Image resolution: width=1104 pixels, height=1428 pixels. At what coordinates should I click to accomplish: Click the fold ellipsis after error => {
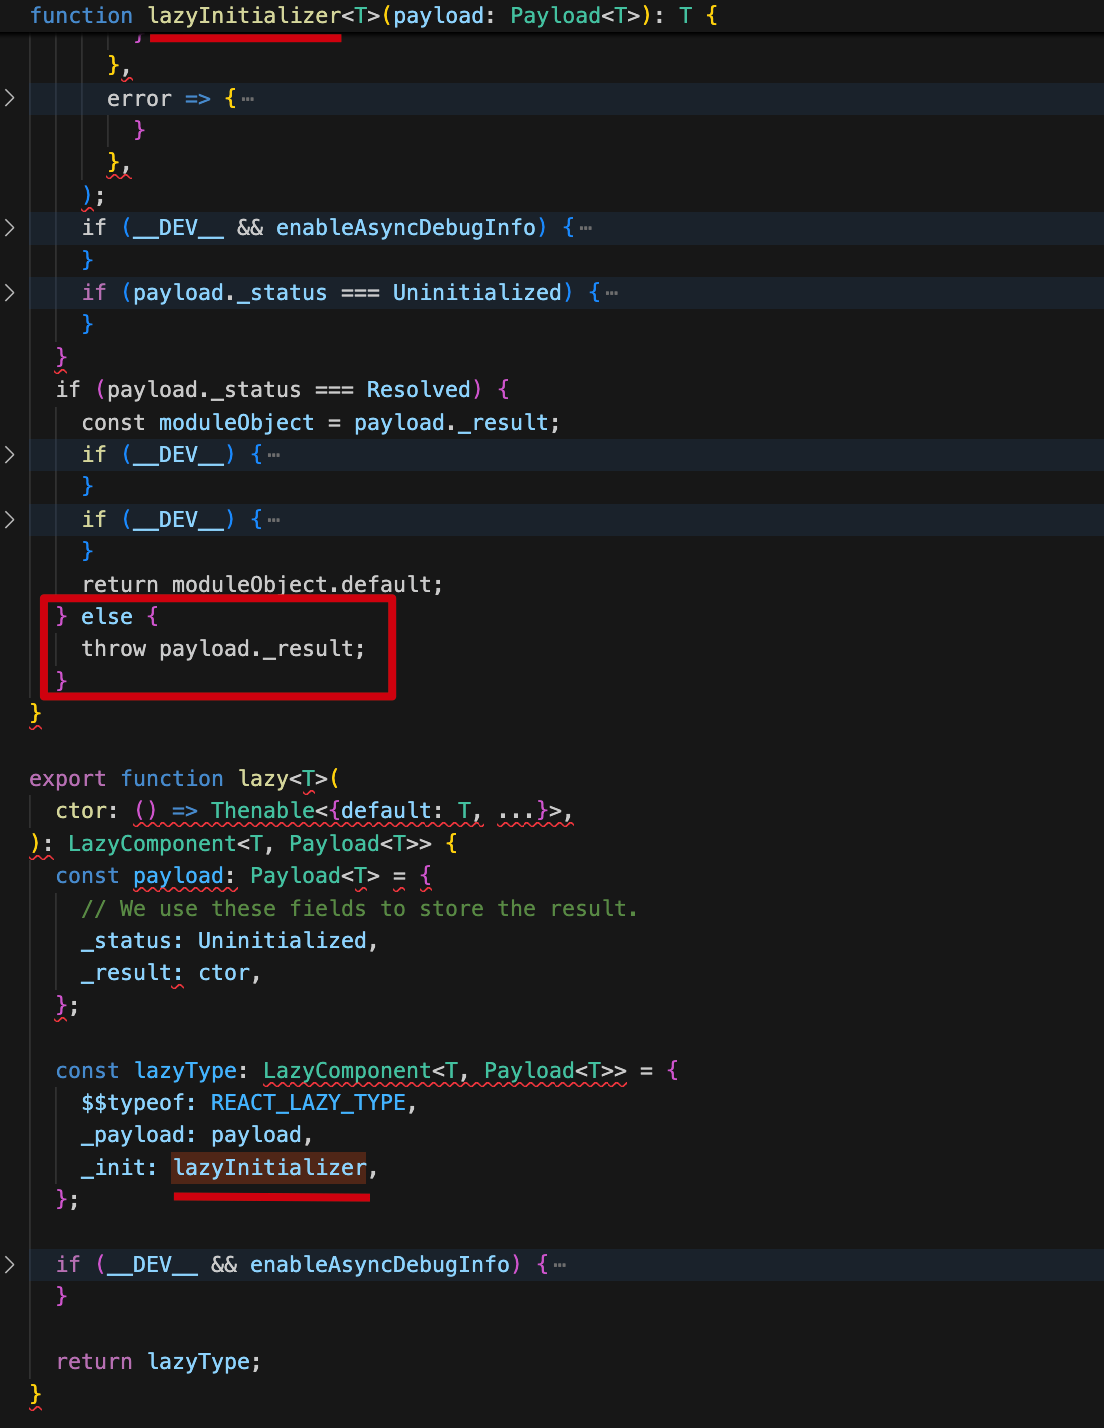(248, 99)
